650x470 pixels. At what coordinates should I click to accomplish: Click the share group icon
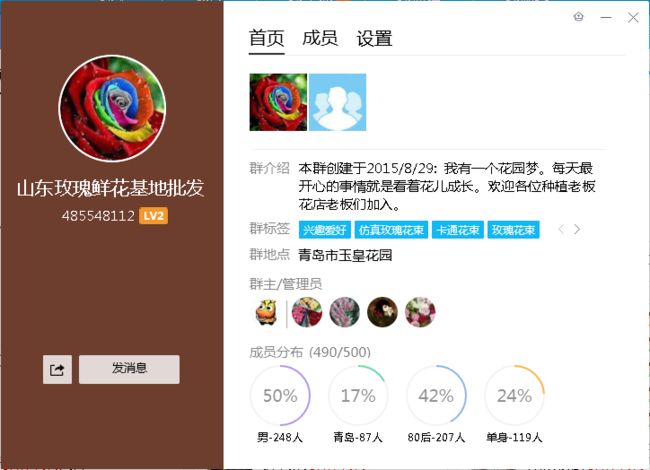pos(57,369)
